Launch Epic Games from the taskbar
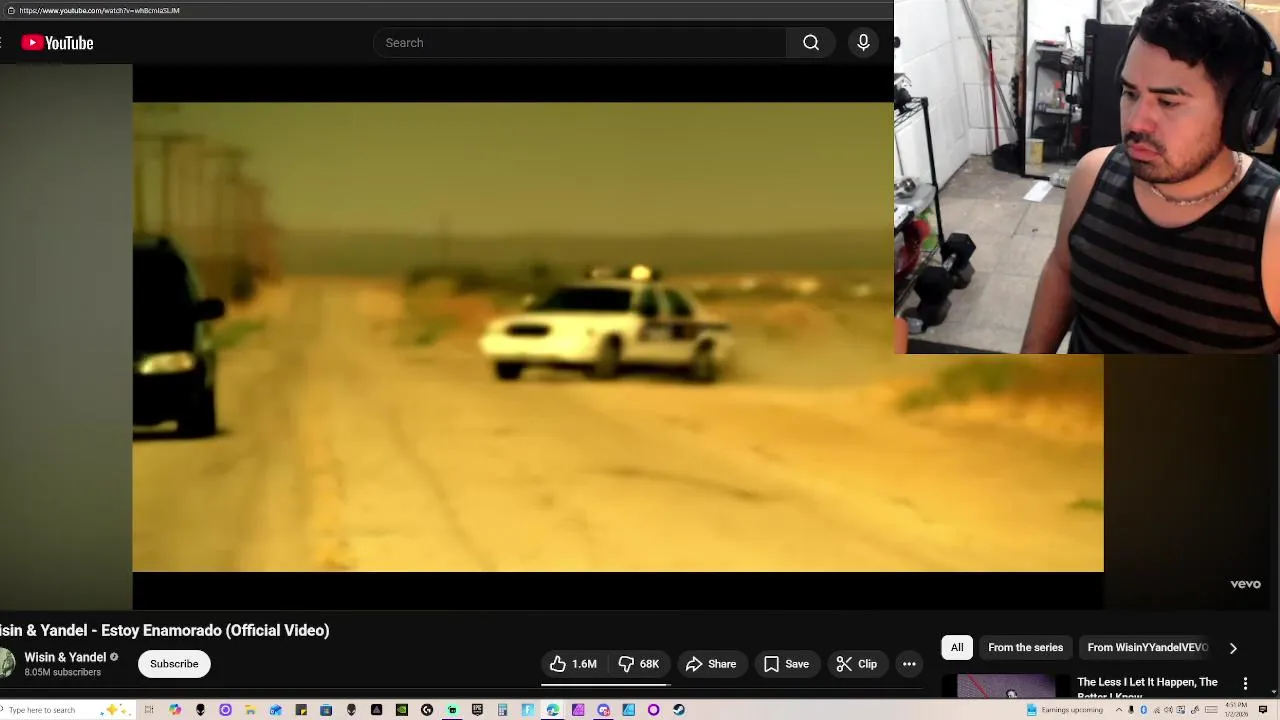Image resolution: width=1280 pixels, height=720 pixels. (477, 710)
